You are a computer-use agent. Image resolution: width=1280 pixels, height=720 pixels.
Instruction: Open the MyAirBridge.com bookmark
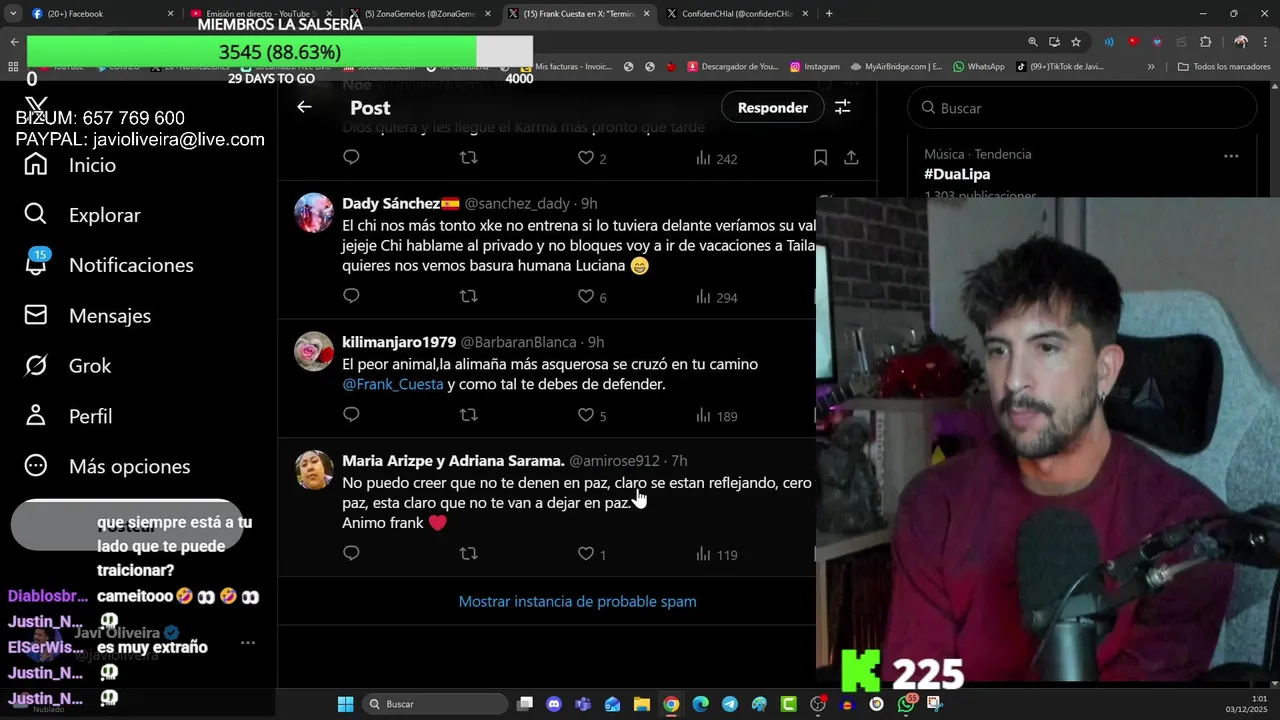click(x=896, y=67)
